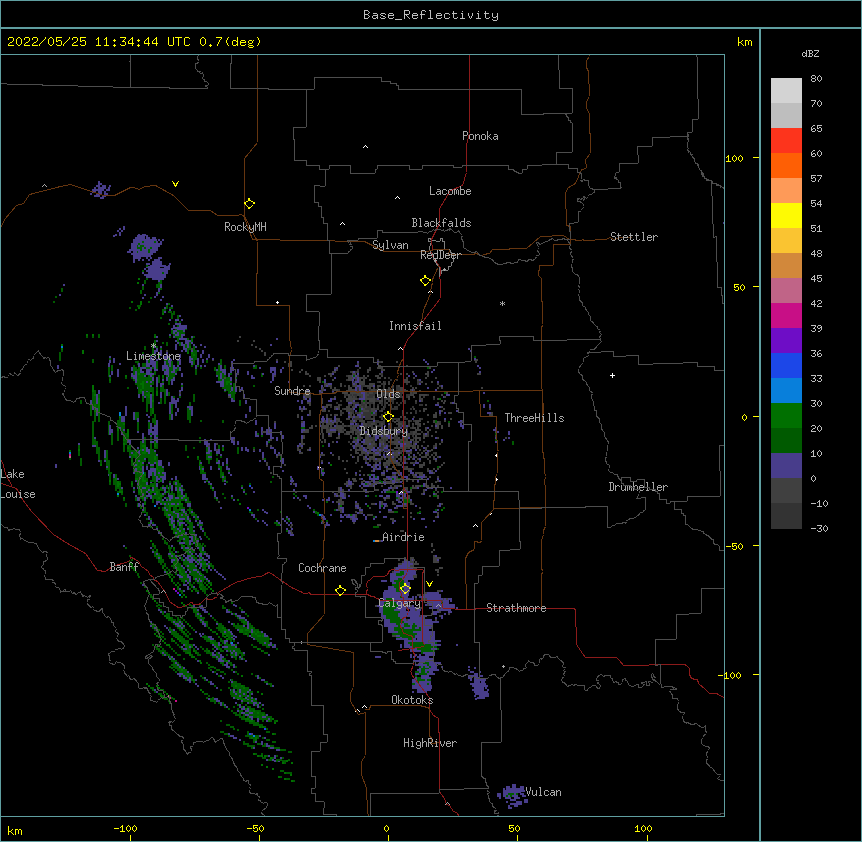Click the Calgary label
Screen dimensions: 862x842
click(x=399, y=603)
